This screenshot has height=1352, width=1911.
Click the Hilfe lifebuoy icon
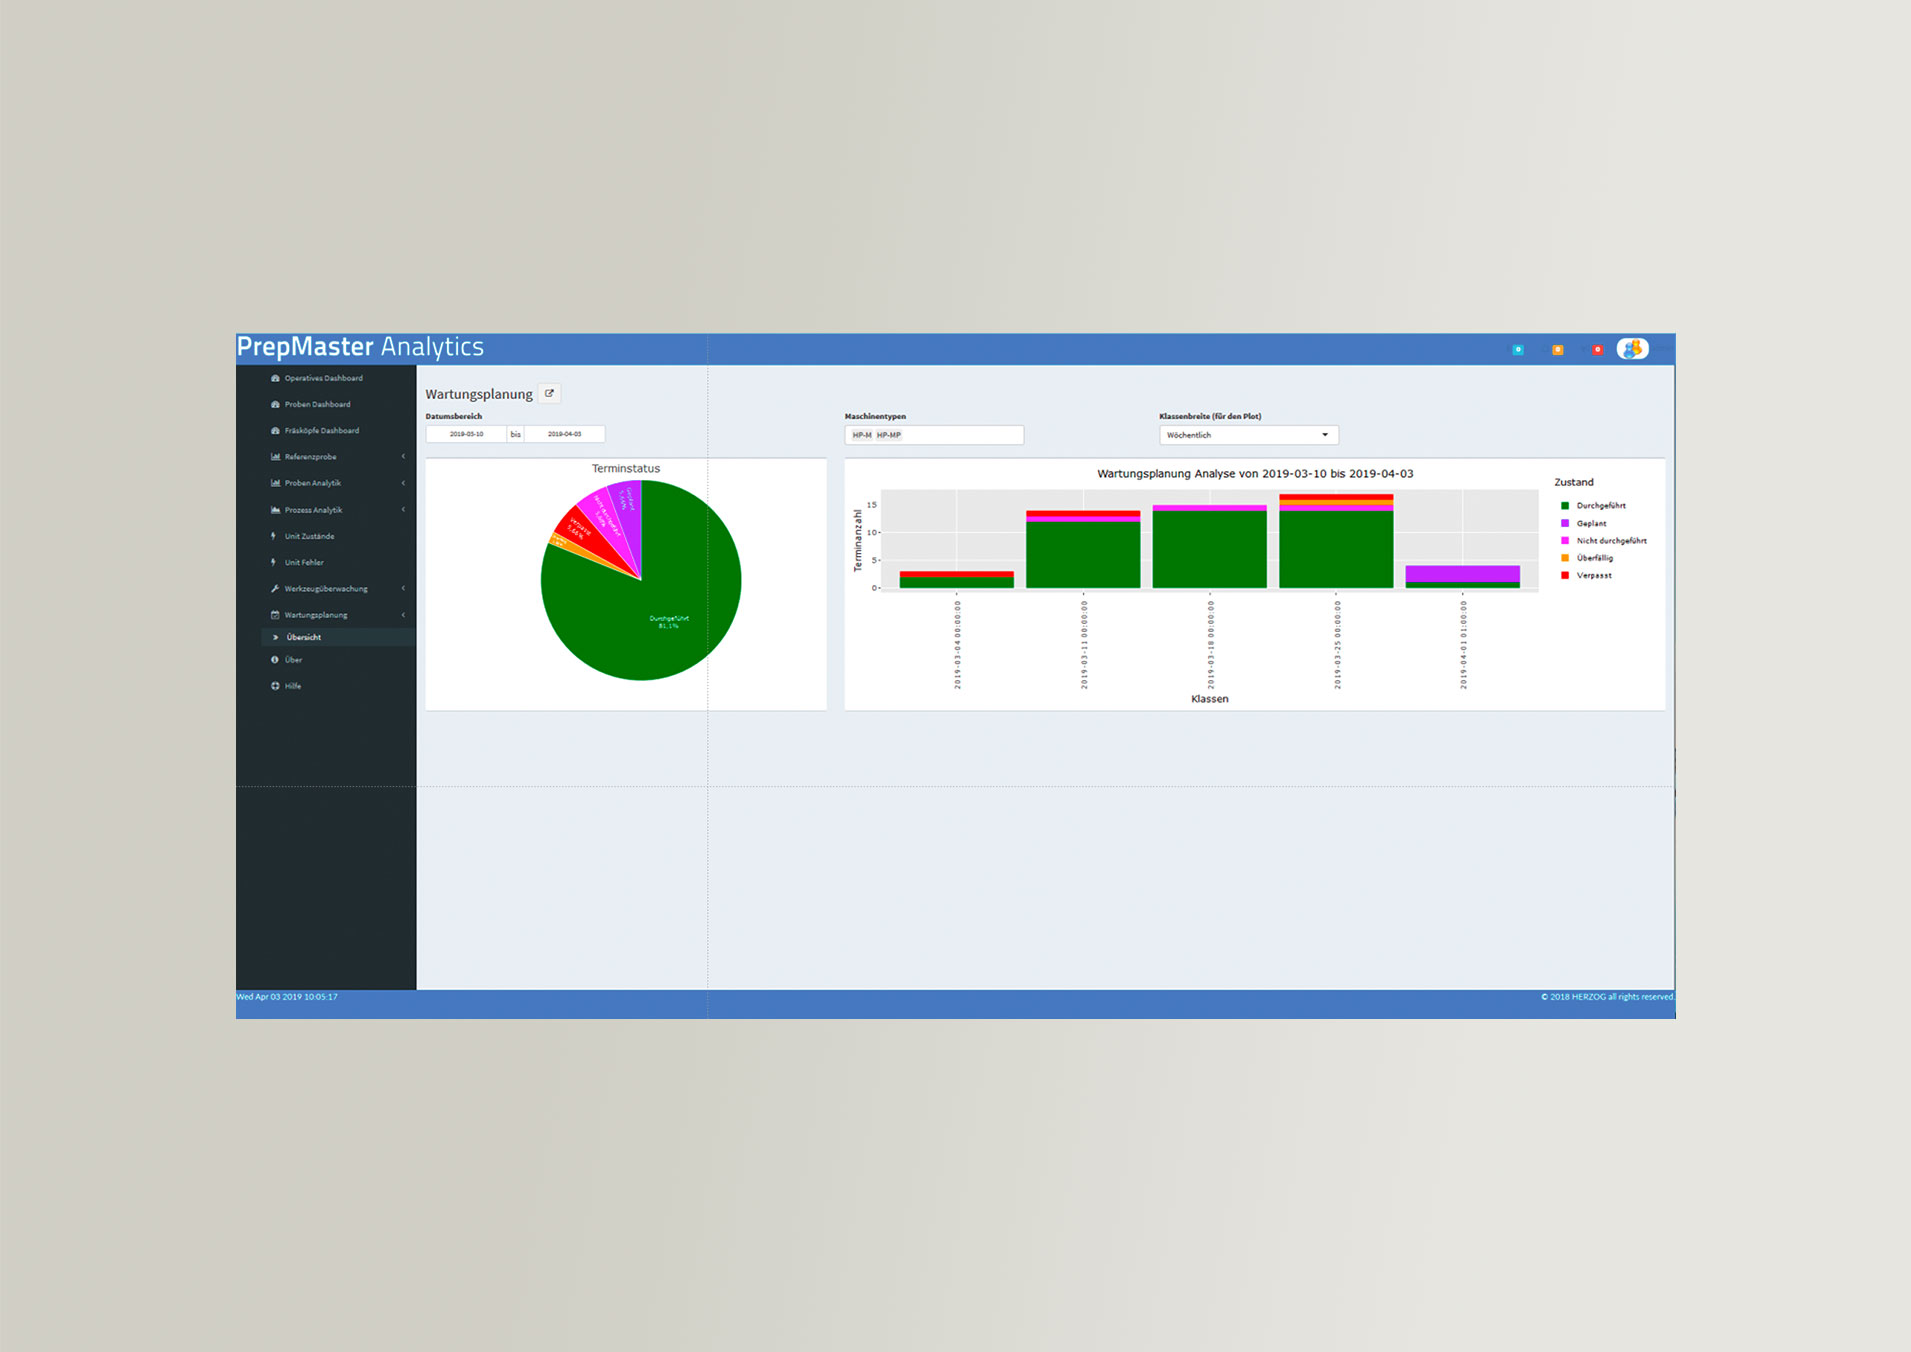tap(275, 686)
